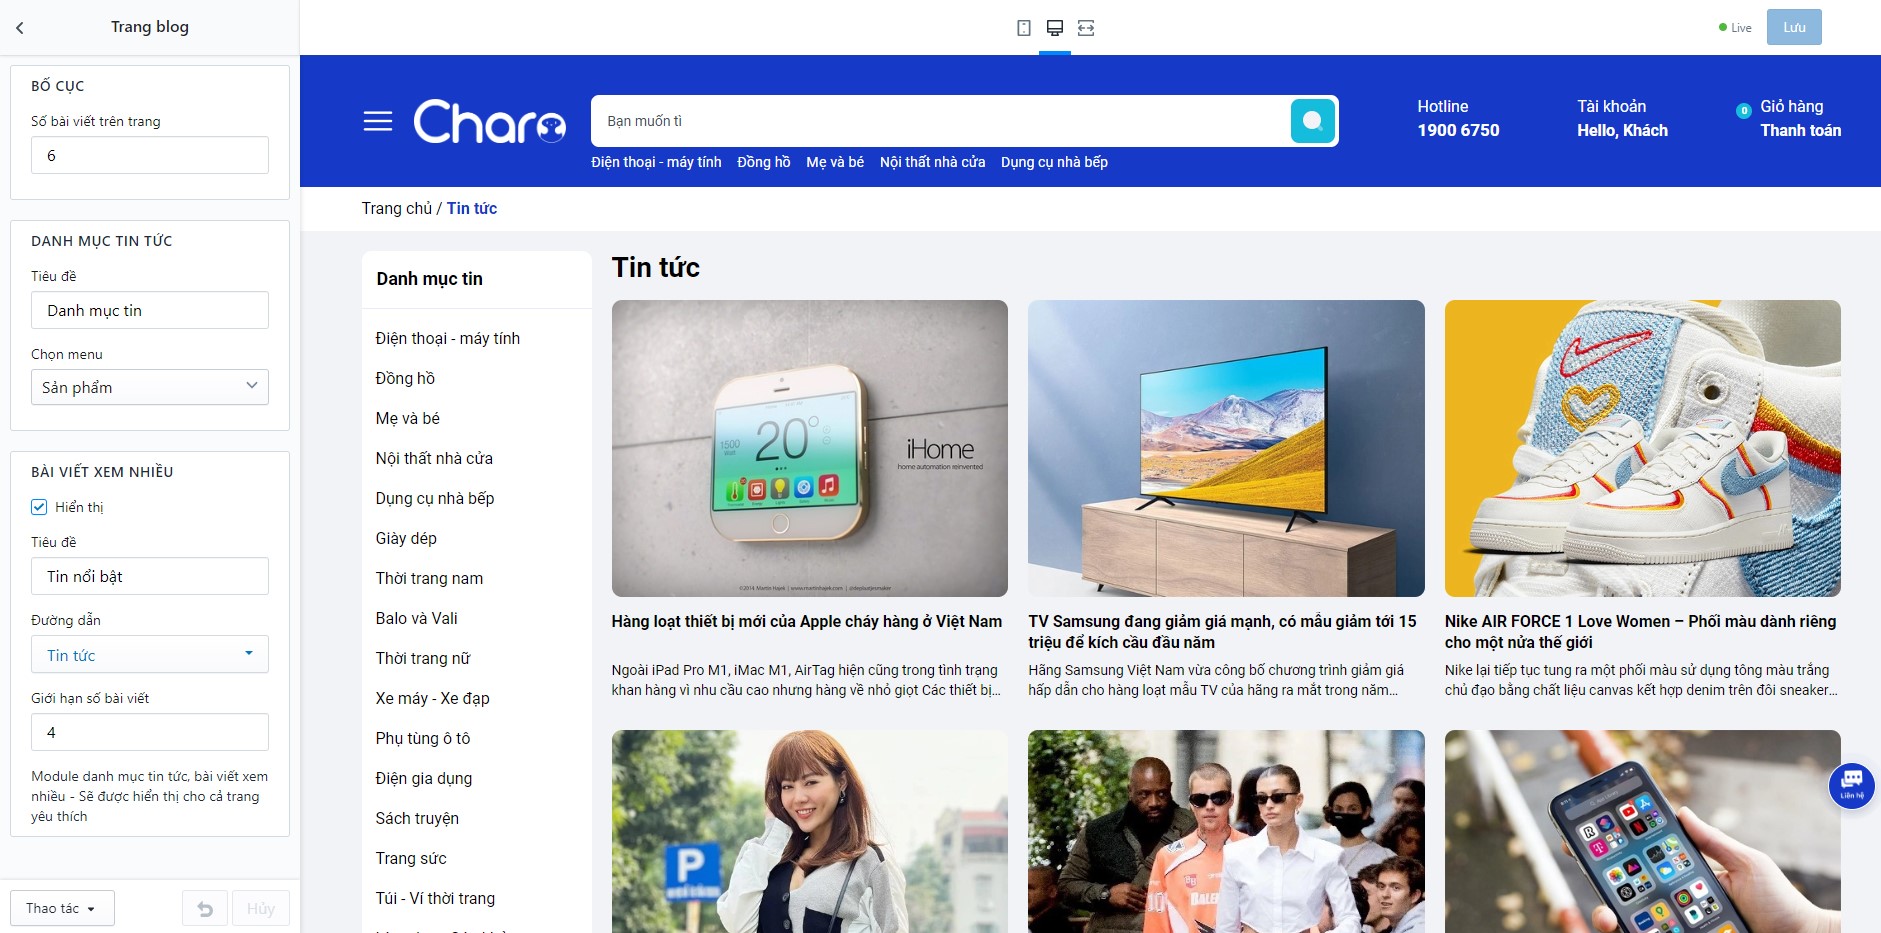Open the Thao tác dropdown
This screenshot has width=1881, height=933.
click(x=62, y=908)
